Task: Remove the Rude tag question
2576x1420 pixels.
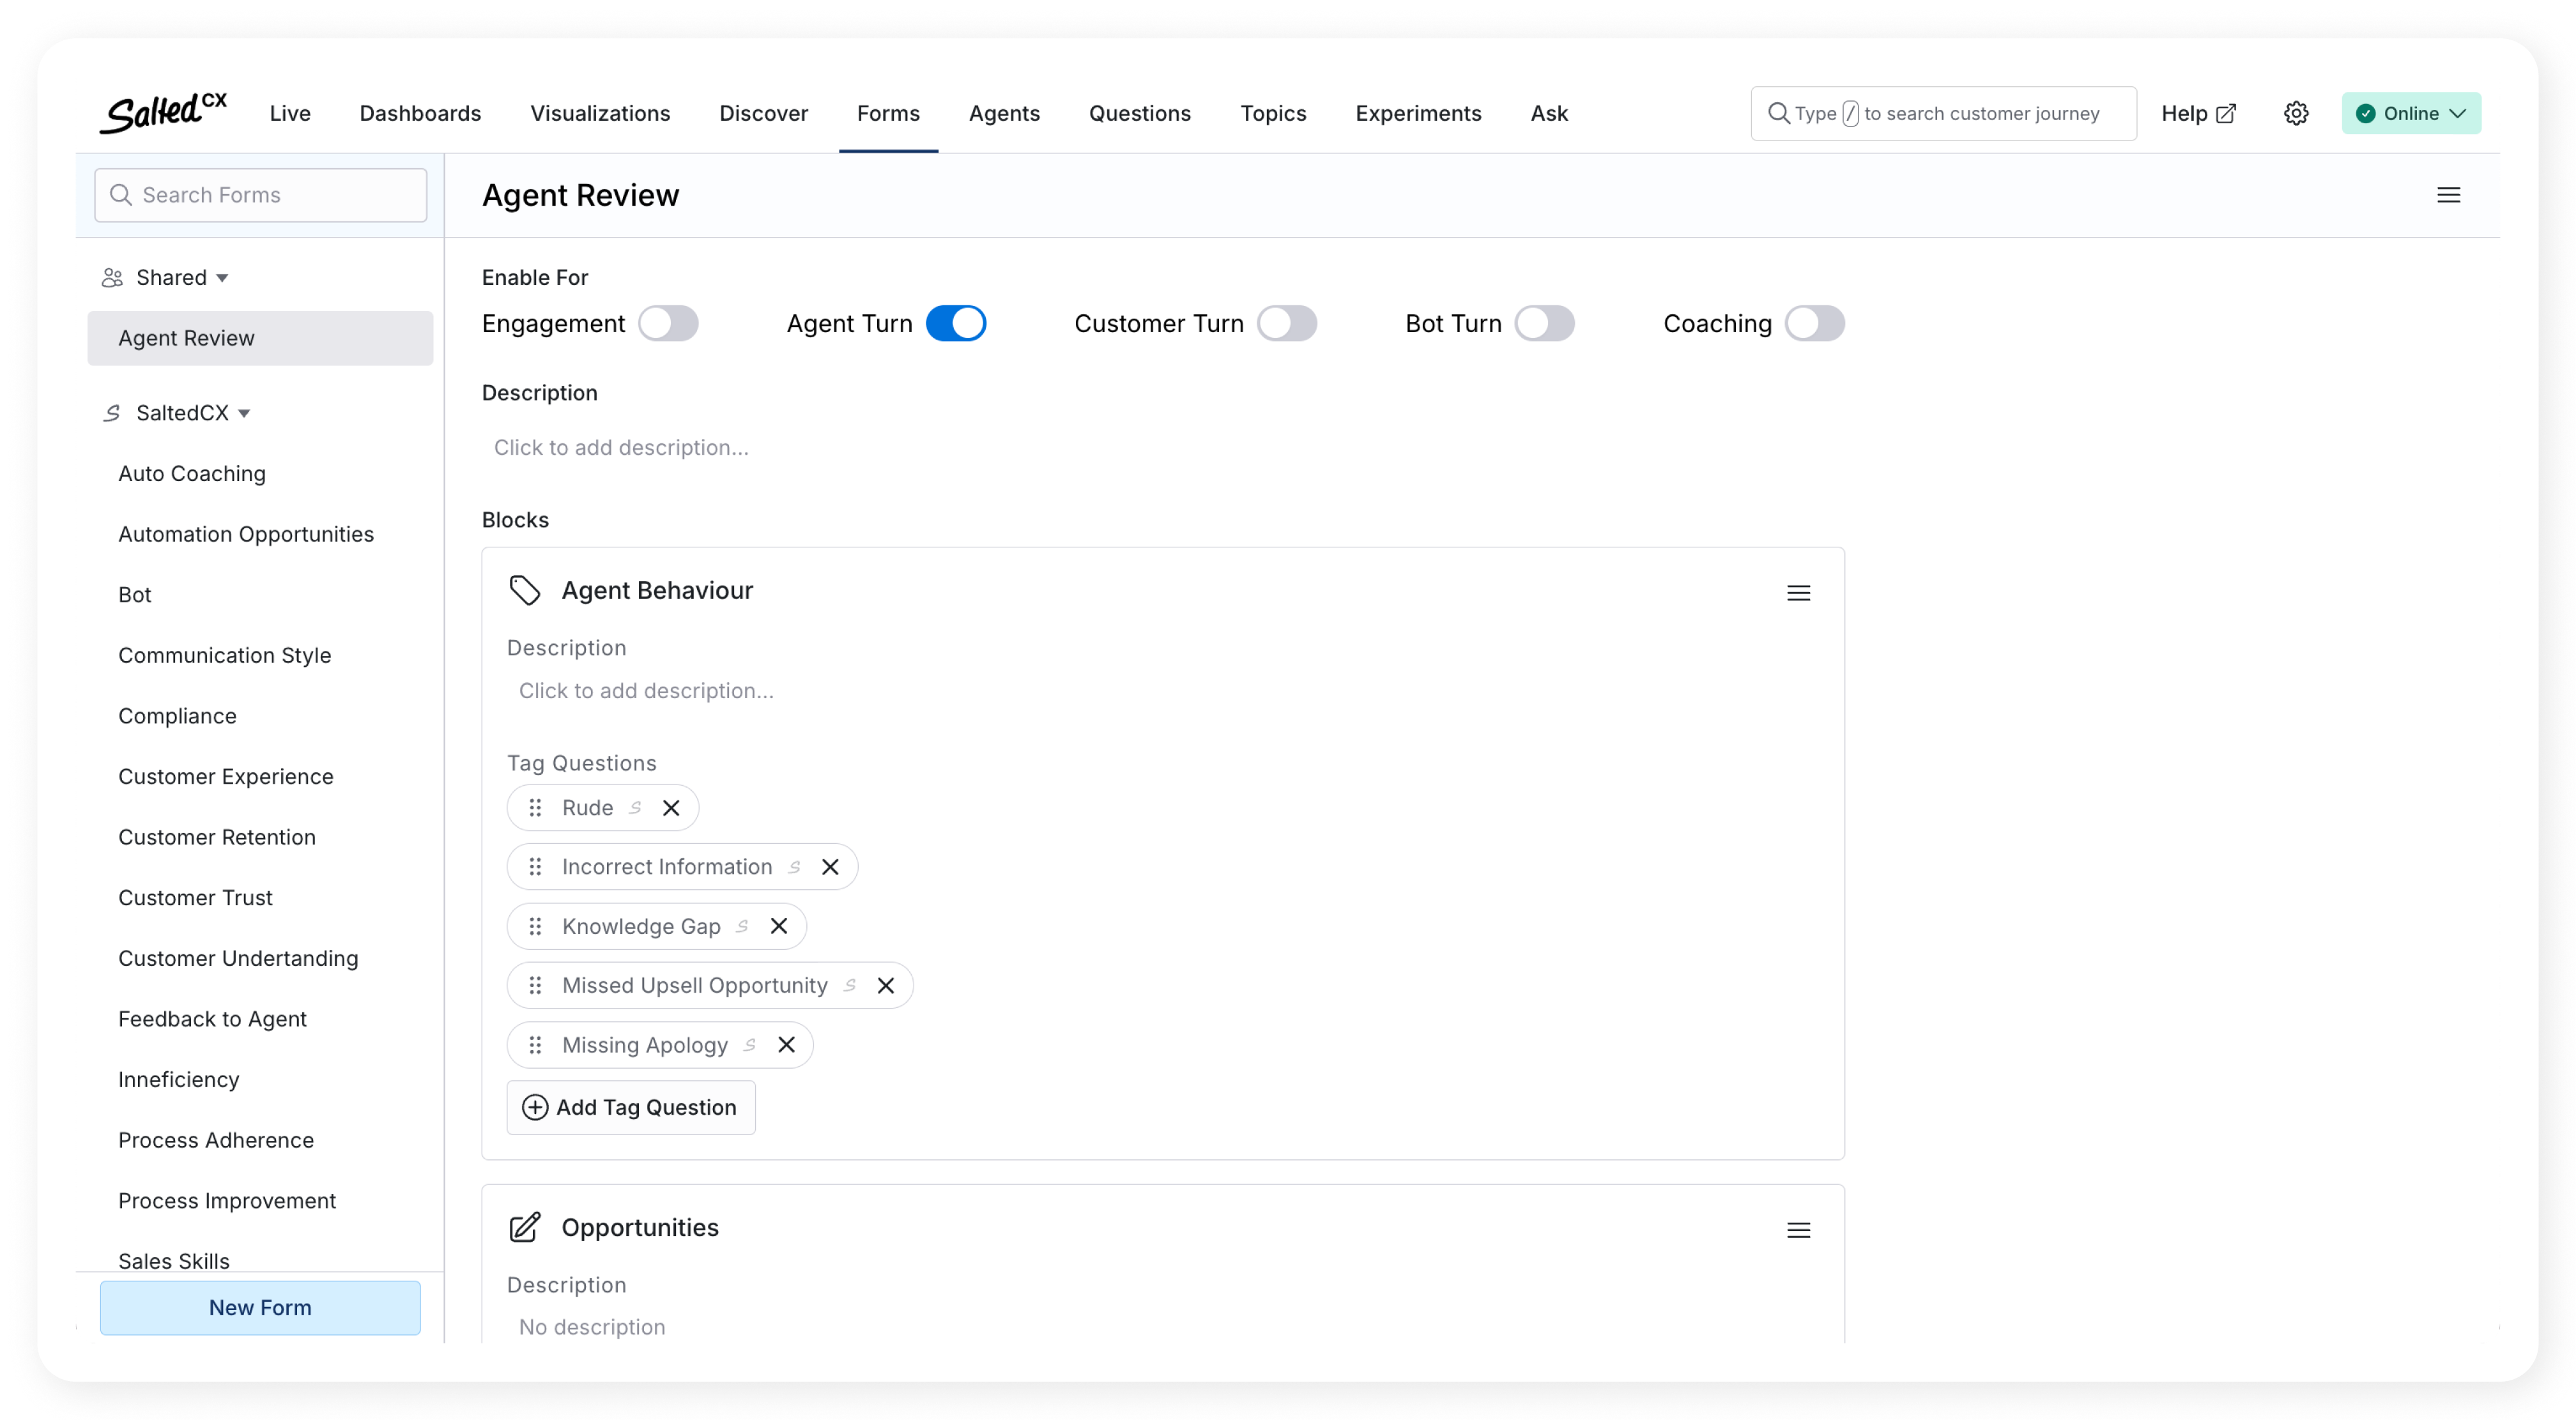Action: click(671, 808)
